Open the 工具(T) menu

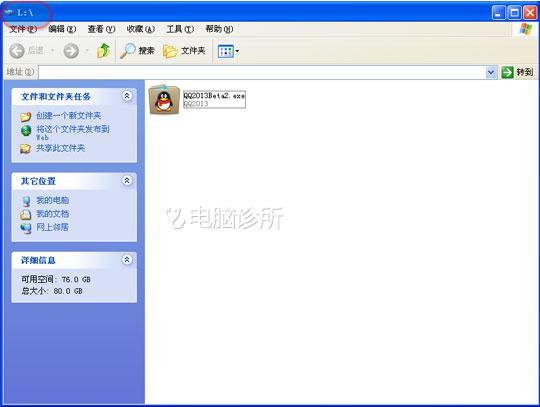180,29
